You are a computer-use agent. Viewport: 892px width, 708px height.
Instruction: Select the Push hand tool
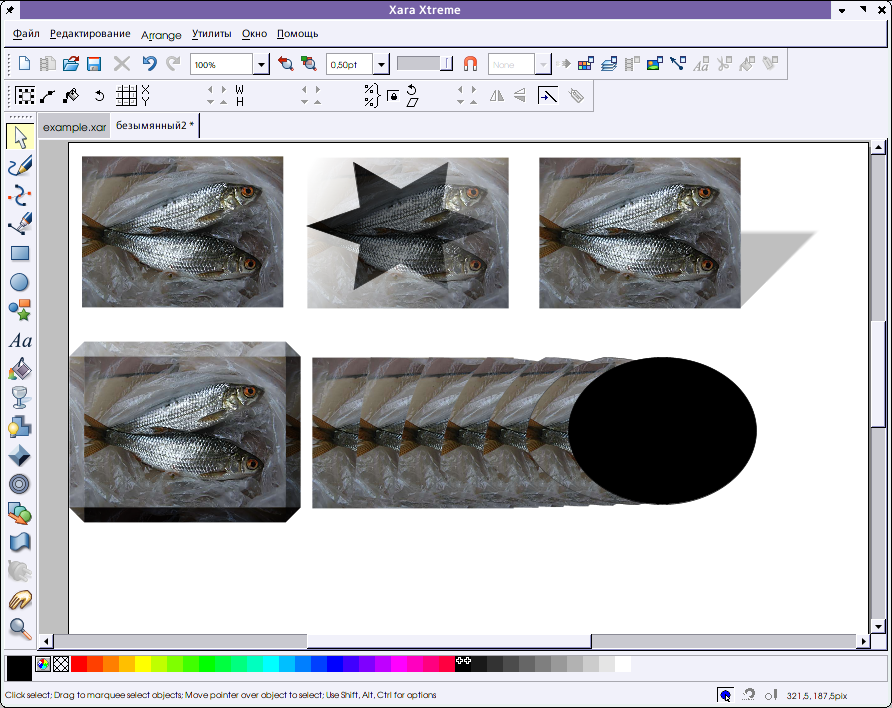click(x=19, y=600)
